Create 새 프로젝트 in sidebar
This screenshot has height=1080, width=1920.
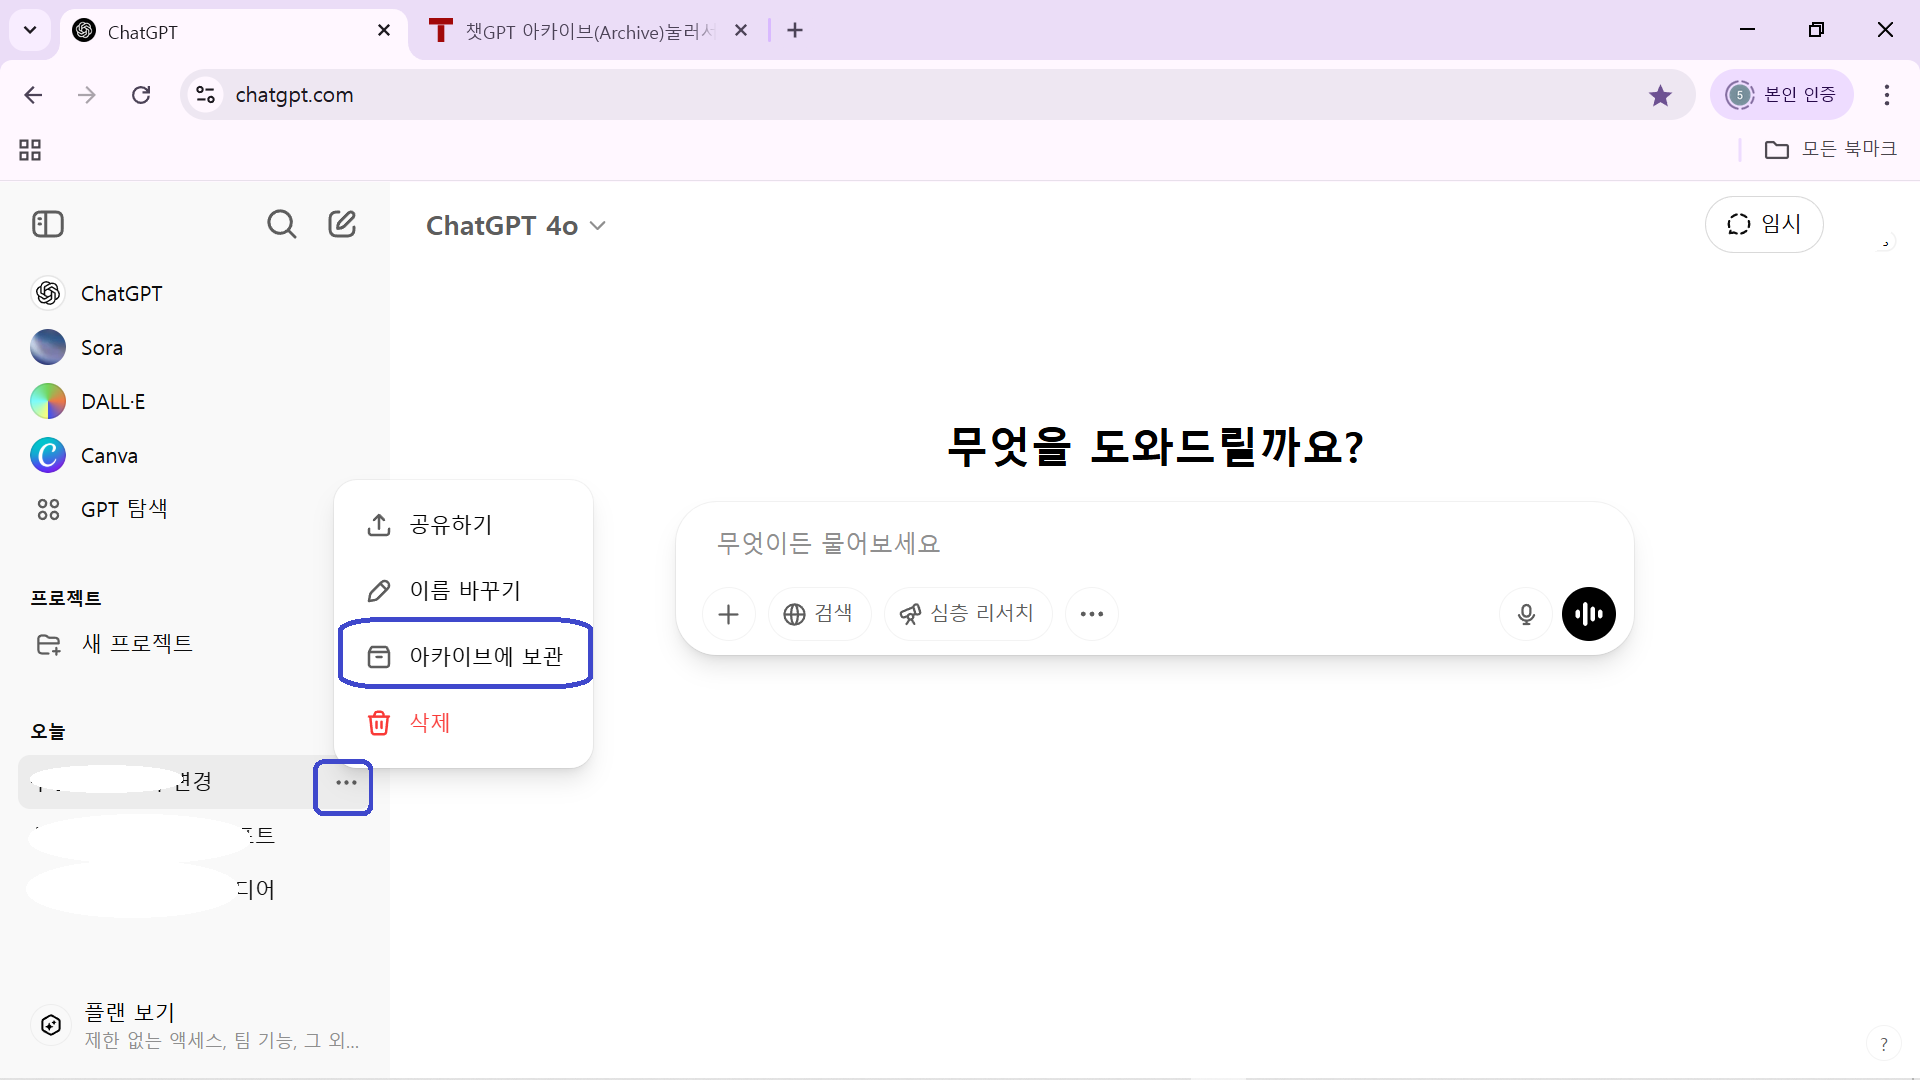tap(136, 644)
